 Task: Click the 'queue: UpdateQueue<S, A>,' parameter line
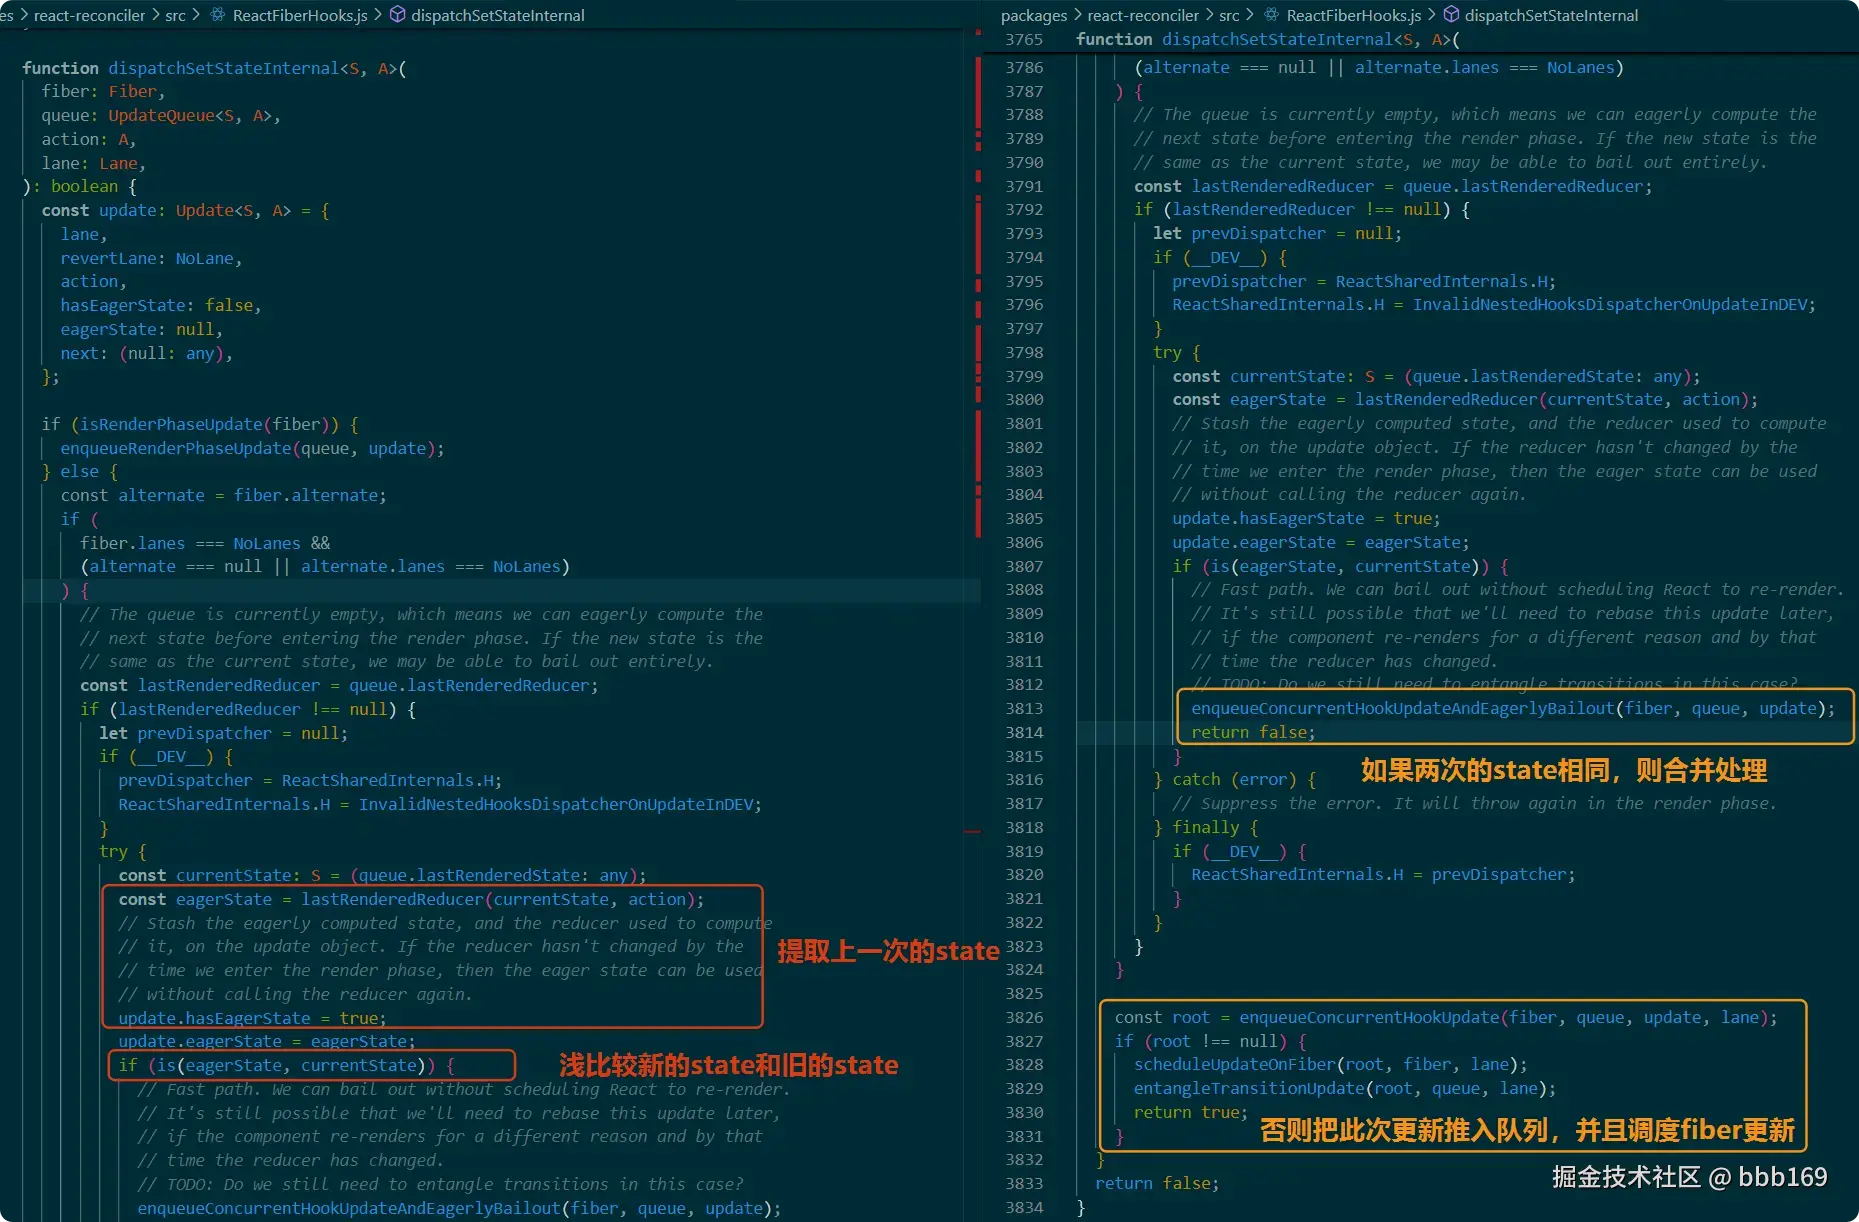tap(161, 115)
